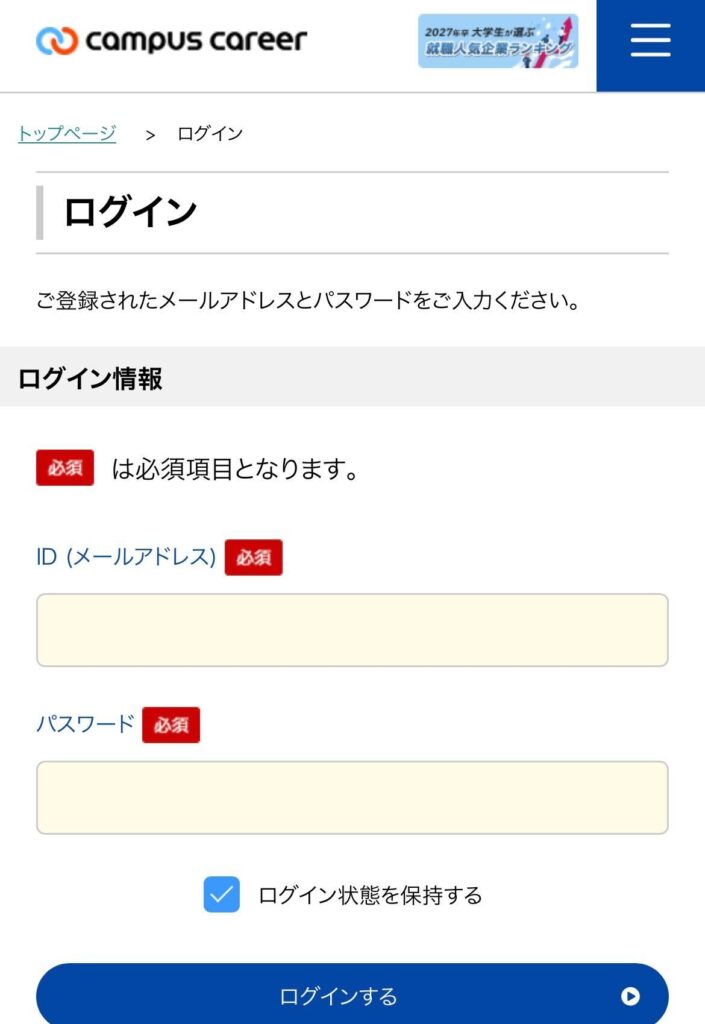Click the パスワード label
Image resolution: width=705 pixels, height=1024 pixels.
(85, 724)
